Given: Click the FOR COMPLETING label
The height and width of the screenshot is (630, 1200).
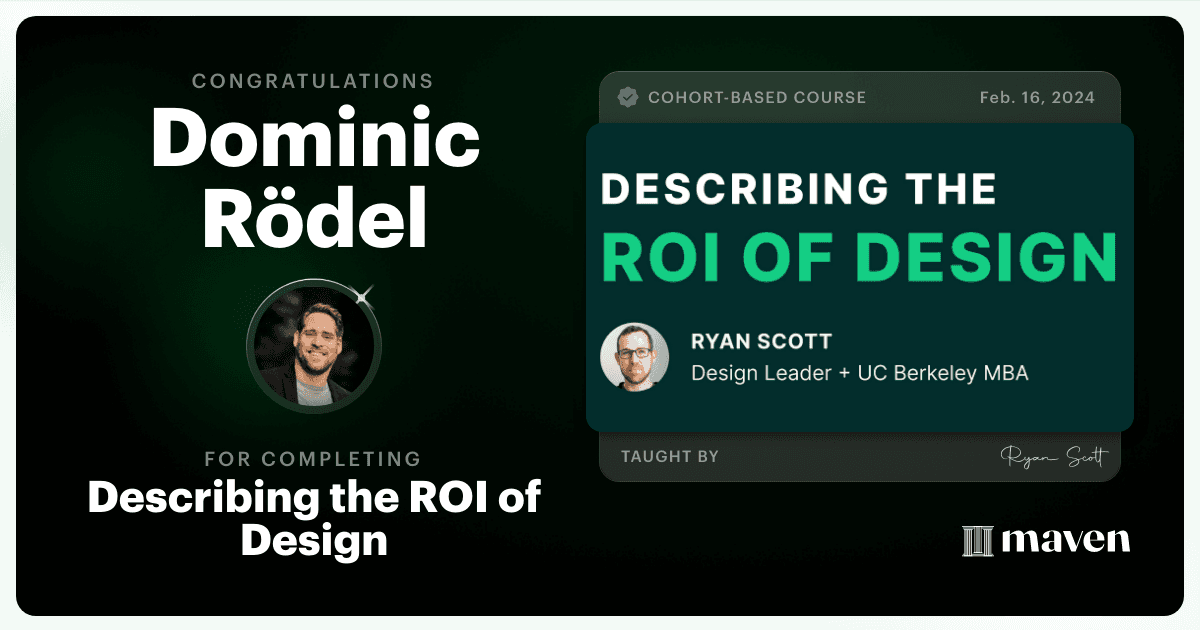Looking at the screenshot, I should point(313,459).
